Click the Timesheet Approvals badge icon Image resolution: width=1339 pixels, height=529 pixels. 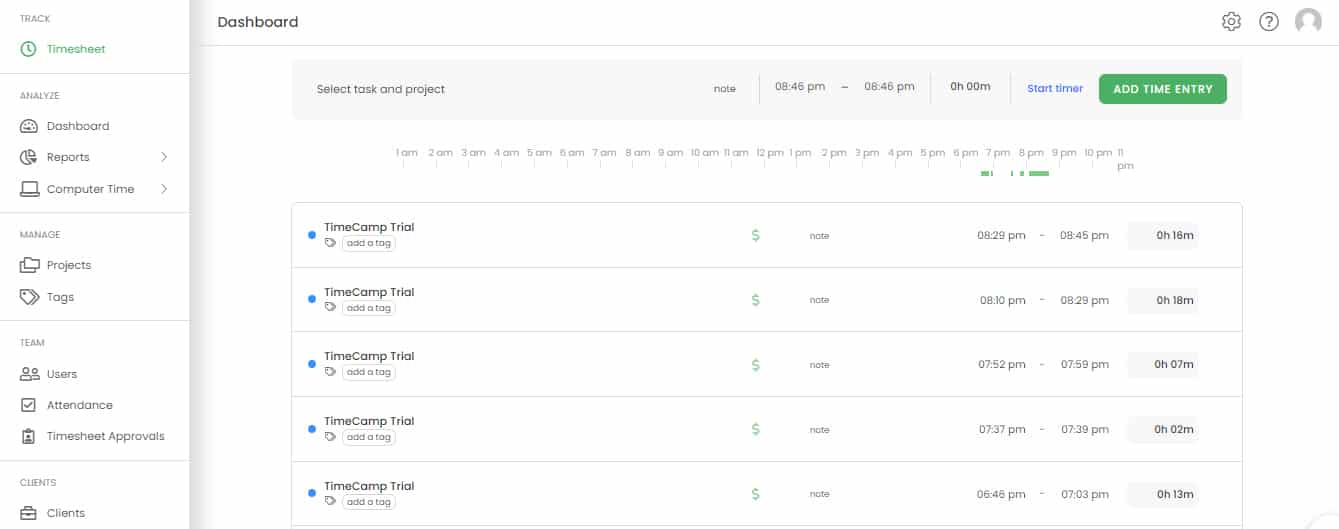29,436
